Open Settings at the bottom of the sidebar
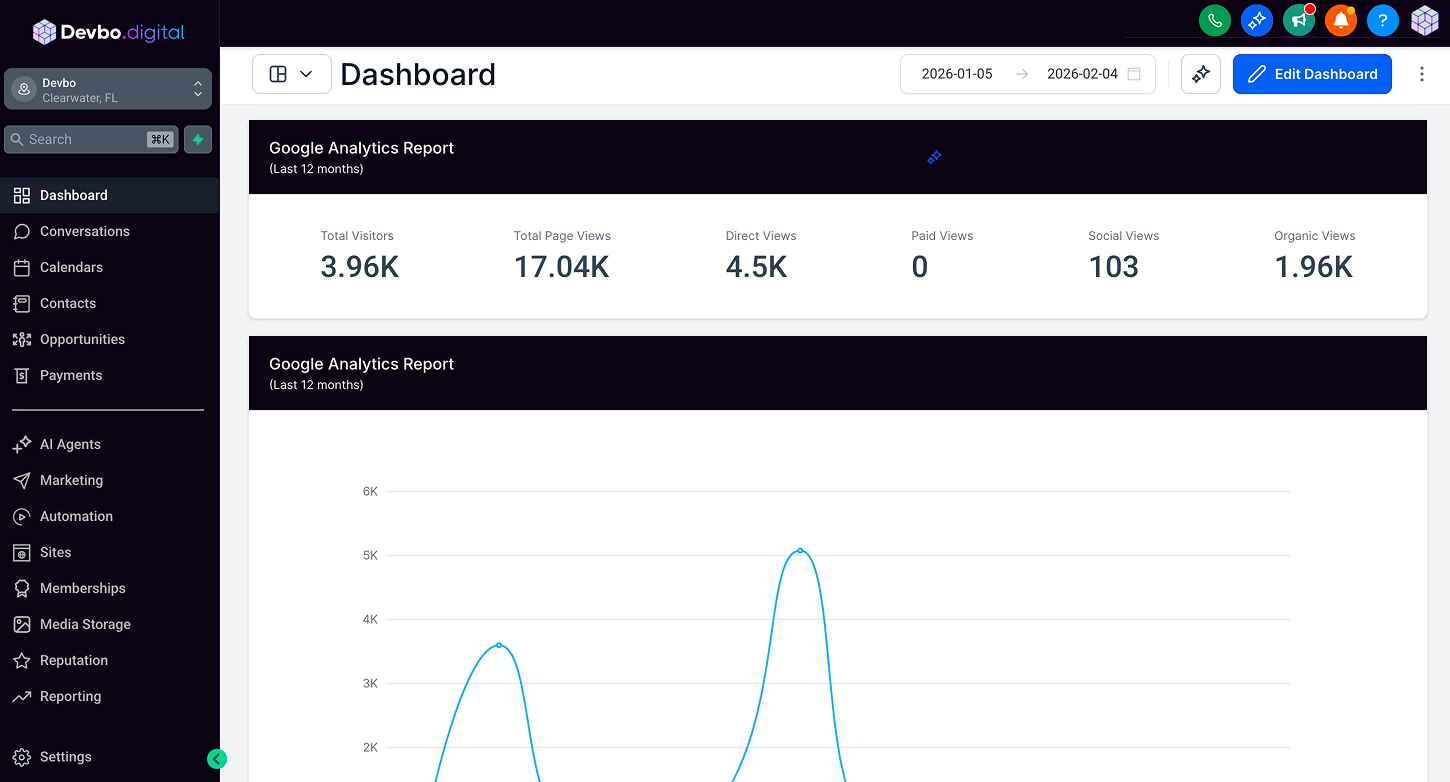This screenshot has height=782, width=1450. (65, 757)
